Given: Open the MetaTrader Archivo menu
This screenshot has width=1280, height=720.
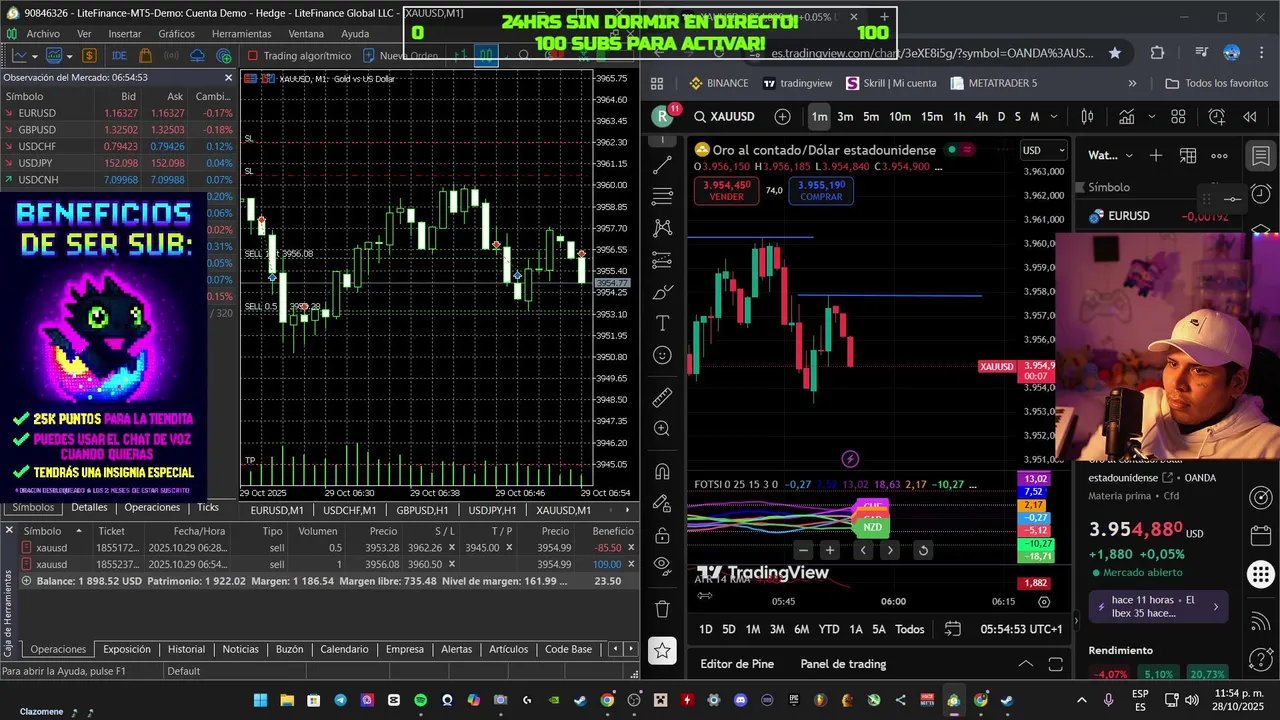Looking at the screenshot, I should 43,33.
